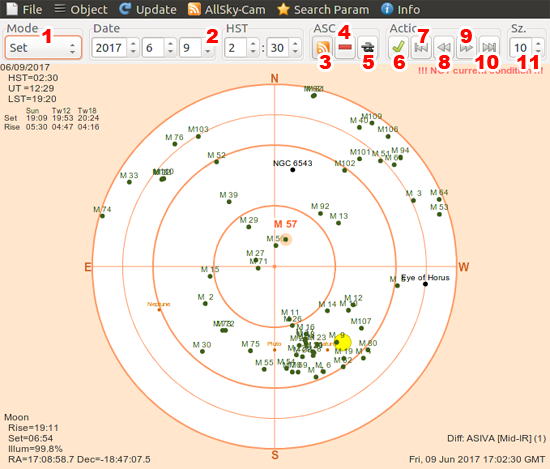Click the month stepper arrows beside 6
The height and width of the screenshot is (469, 550).
[170, 48]
